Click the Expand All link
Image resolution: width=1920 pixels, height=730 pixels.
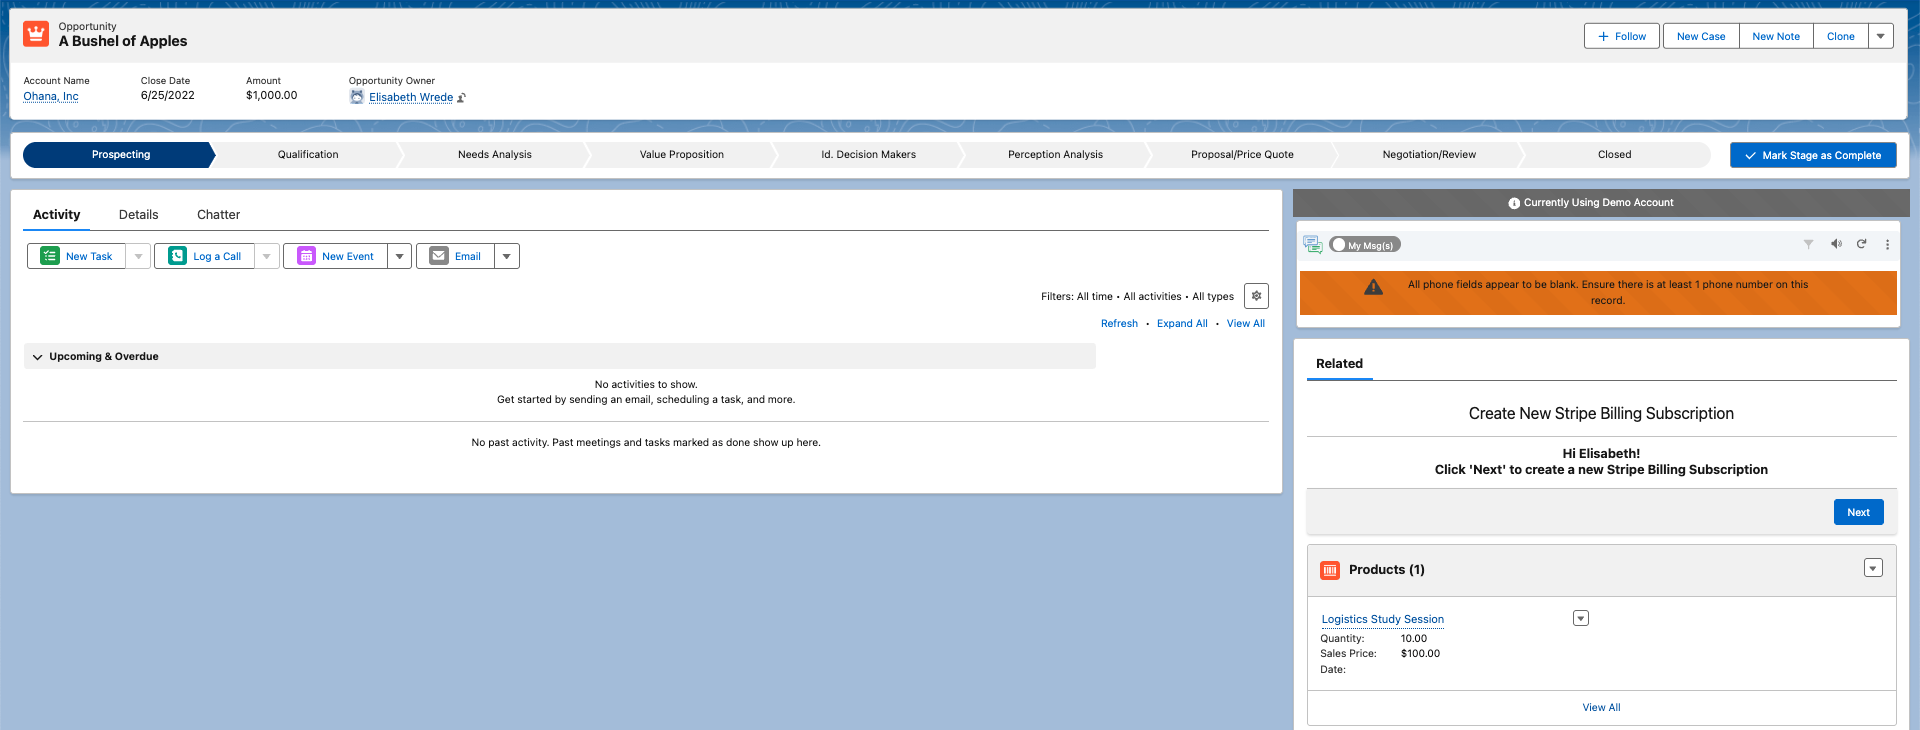(1182, 324)
